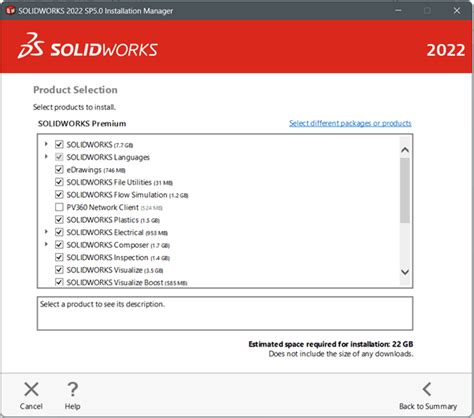This screenshot has height=418, width=474.
Task: Select the SOLIDWORKS Electrical row text
Action: pyautogui.click(x=117, y=232)
